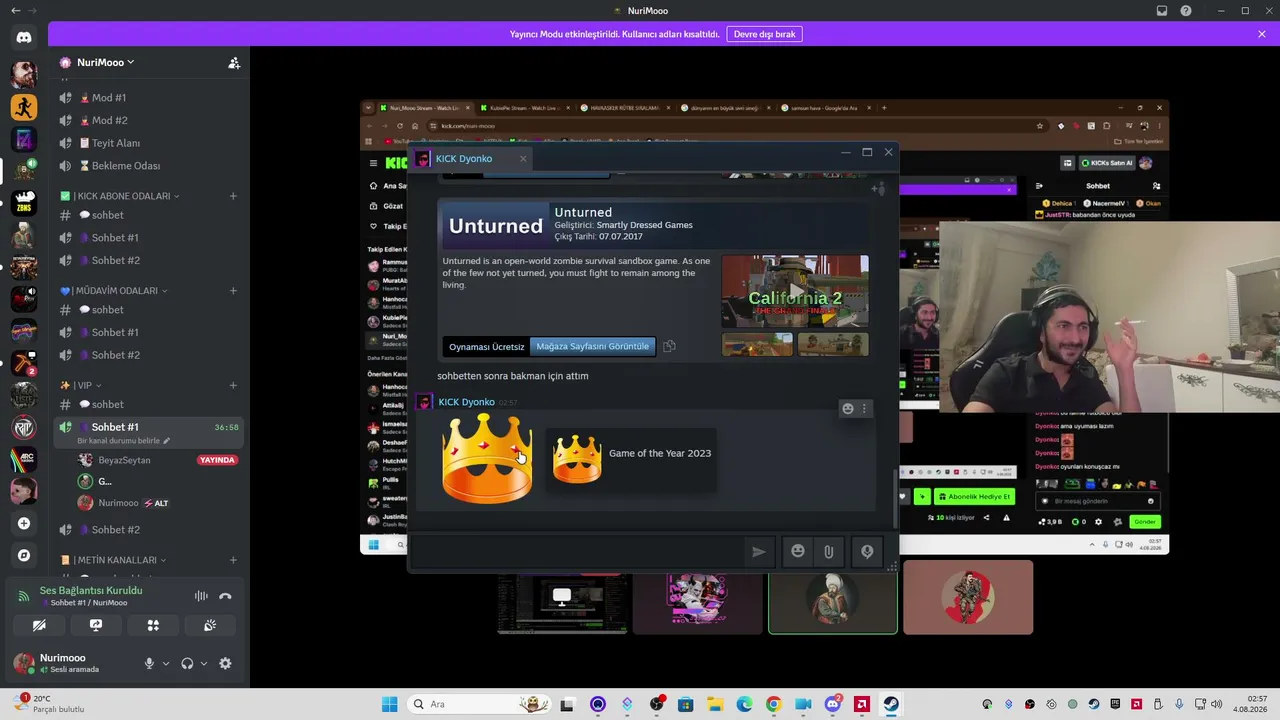Screen dimensions: 1280x720
Task: Click the Steam chat message input field
Action: click(x=577, y=551)
